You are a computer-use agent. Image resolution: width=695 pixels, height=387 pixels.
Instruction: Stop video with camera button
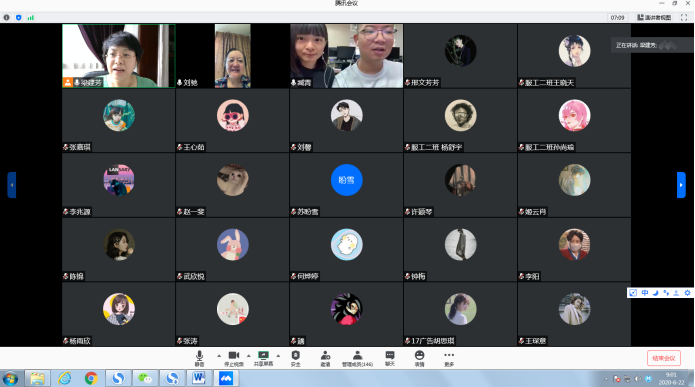(234, 358)
